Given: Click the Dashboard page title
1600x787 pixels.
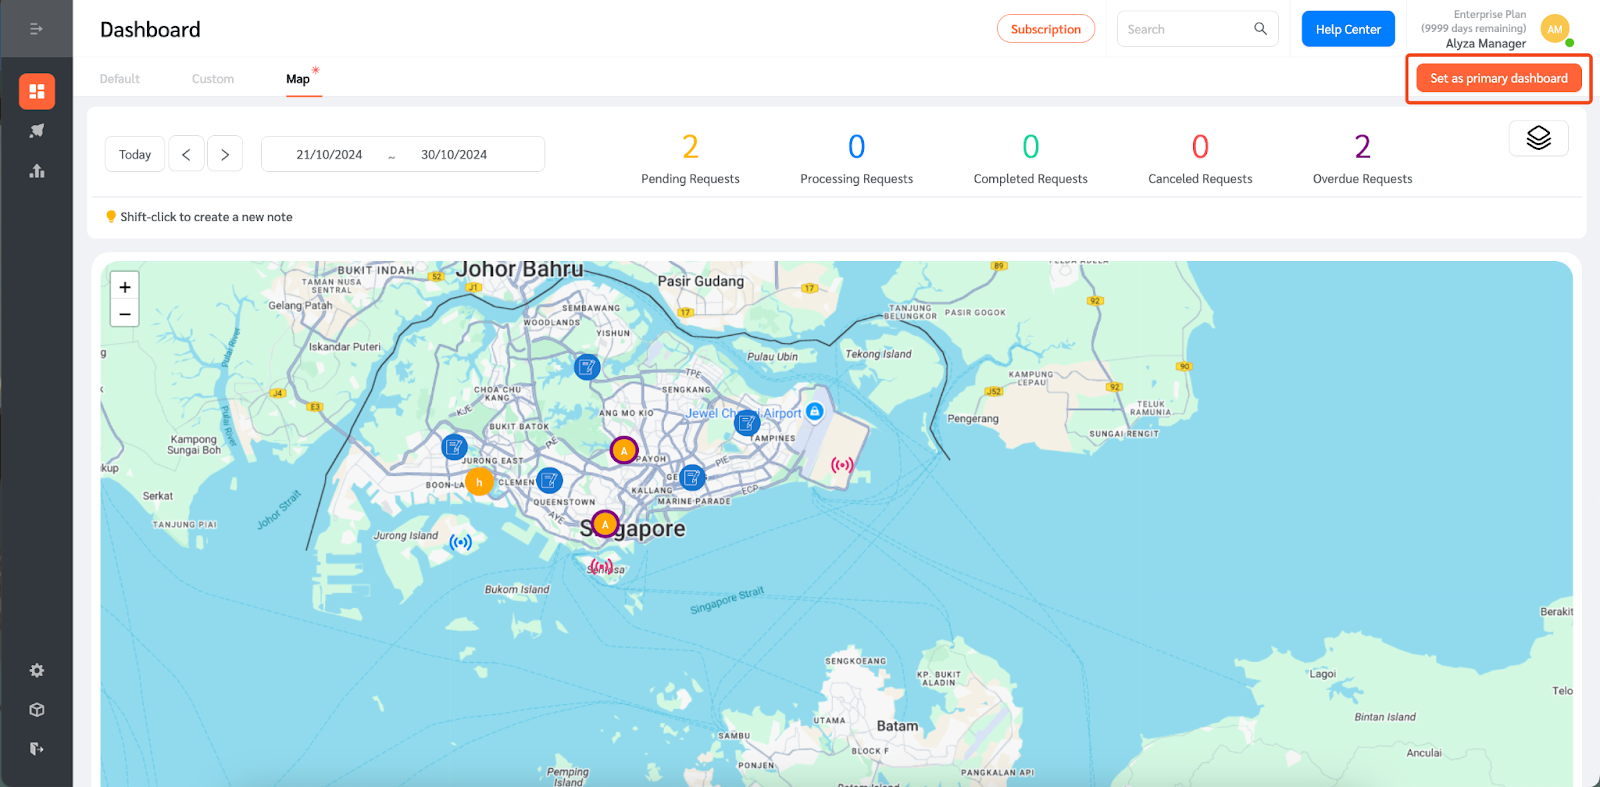Looking at the screenshot, I should [x=150, y=29].
